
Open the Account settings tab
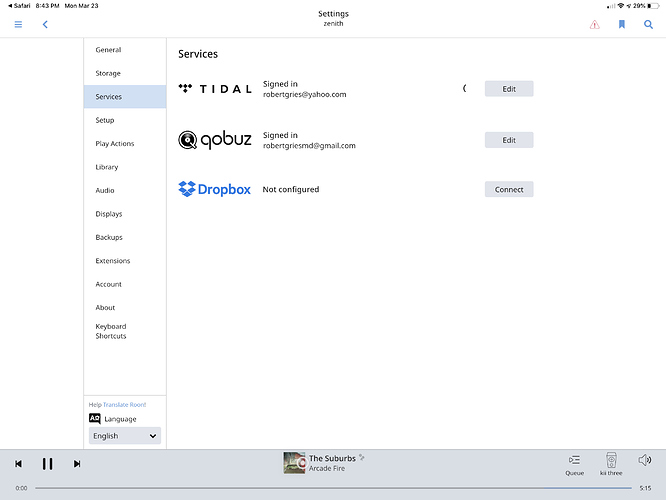(125, 284)
